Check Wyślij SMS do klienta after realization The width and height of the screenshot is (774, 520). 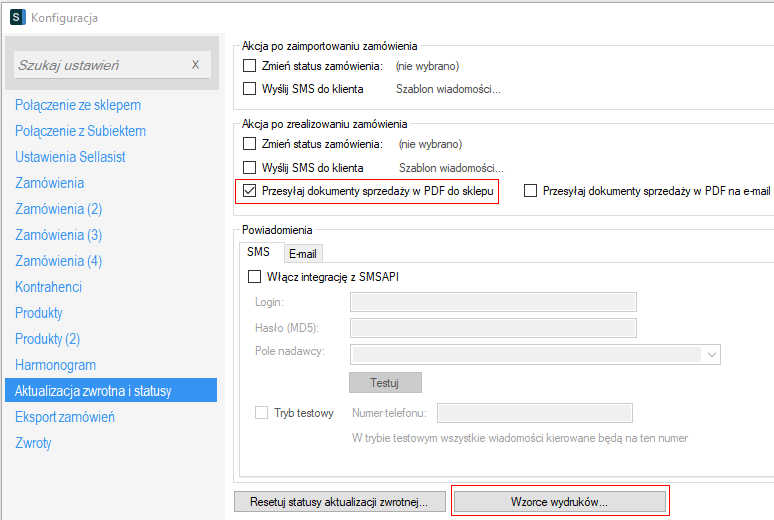pos(250,168)
